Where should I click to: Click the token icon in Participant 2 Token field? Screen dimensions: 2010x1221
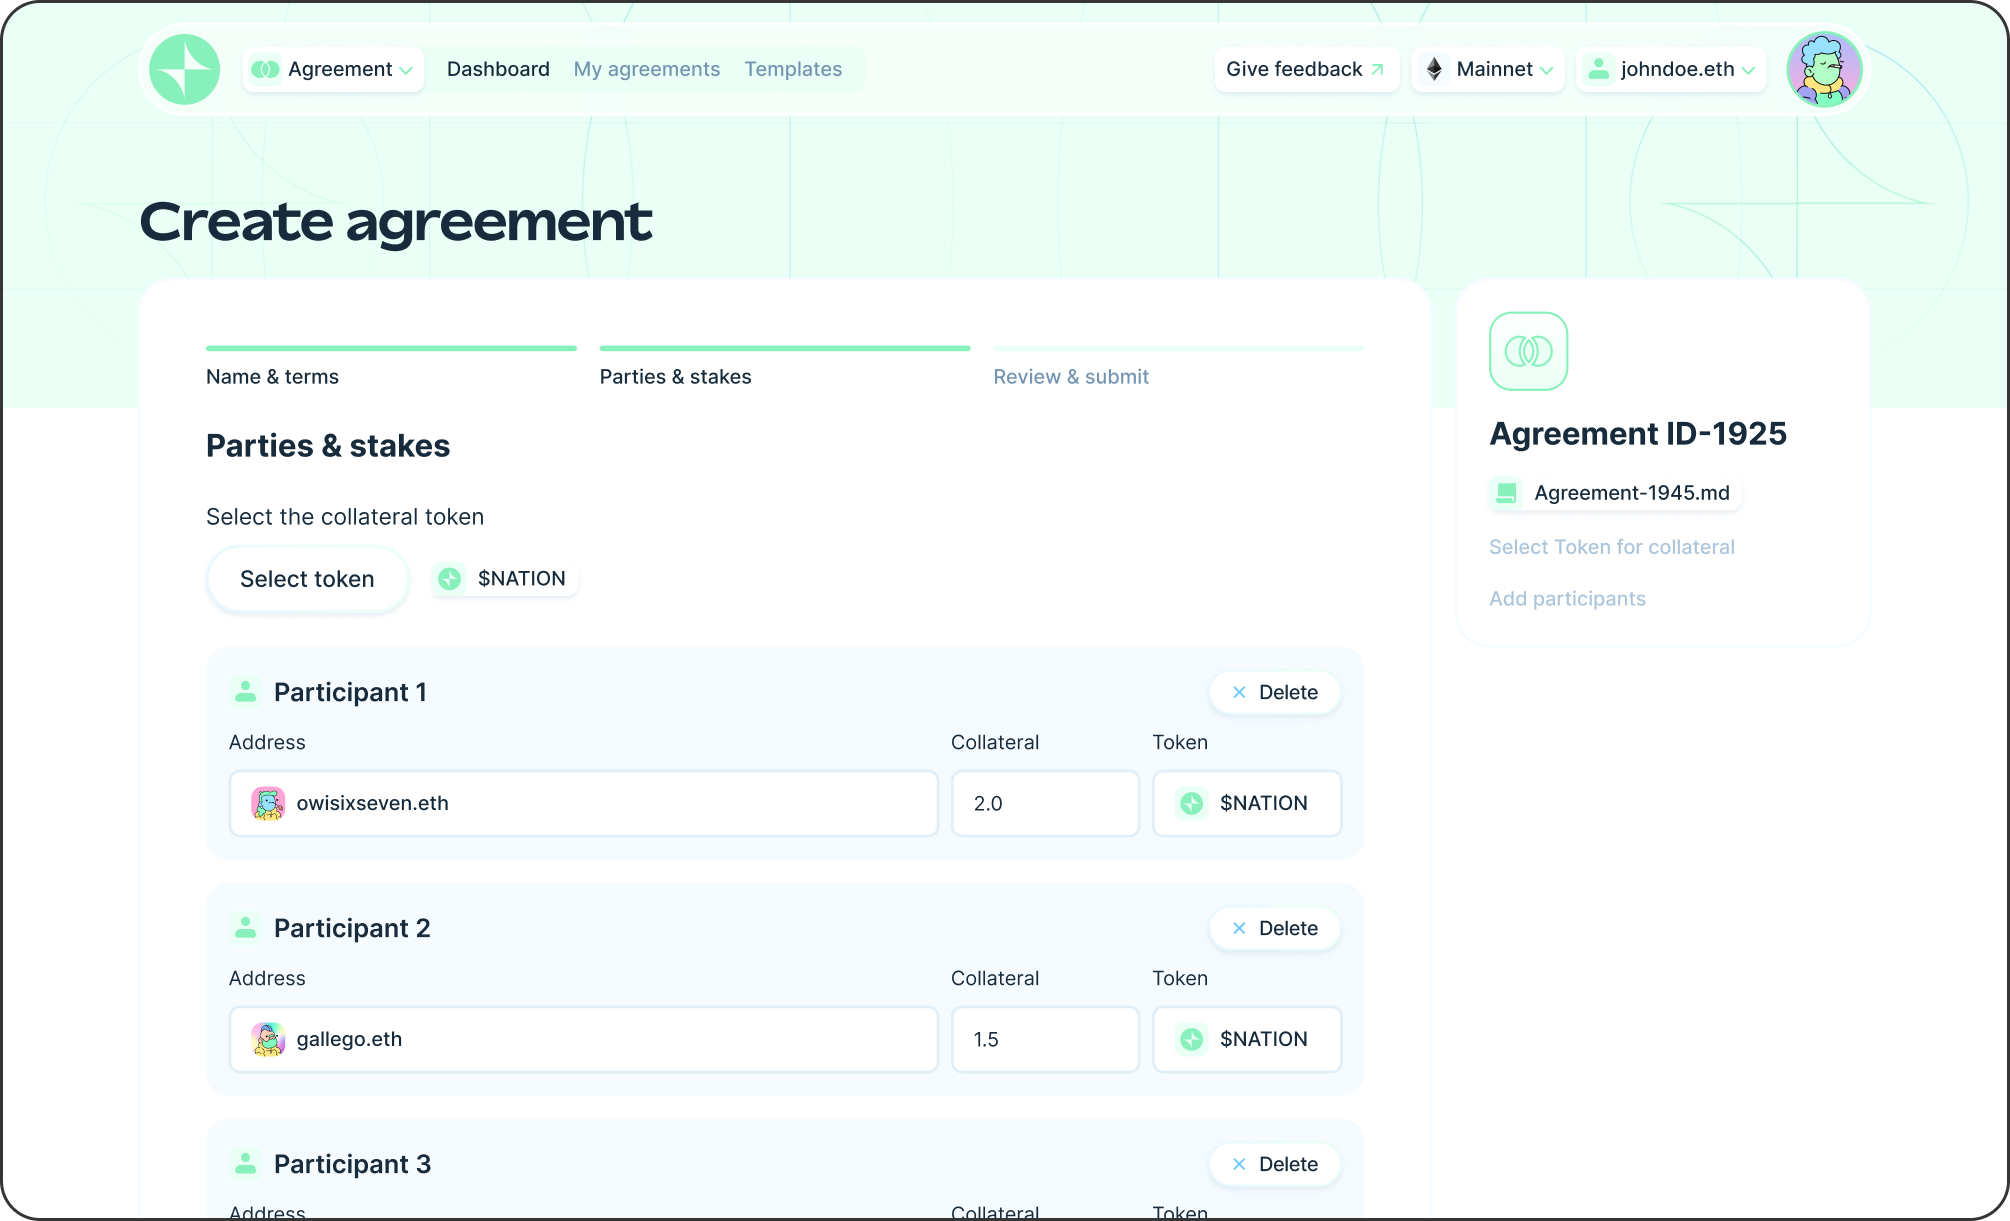pyautogui.click(x=1192, y=1039)
